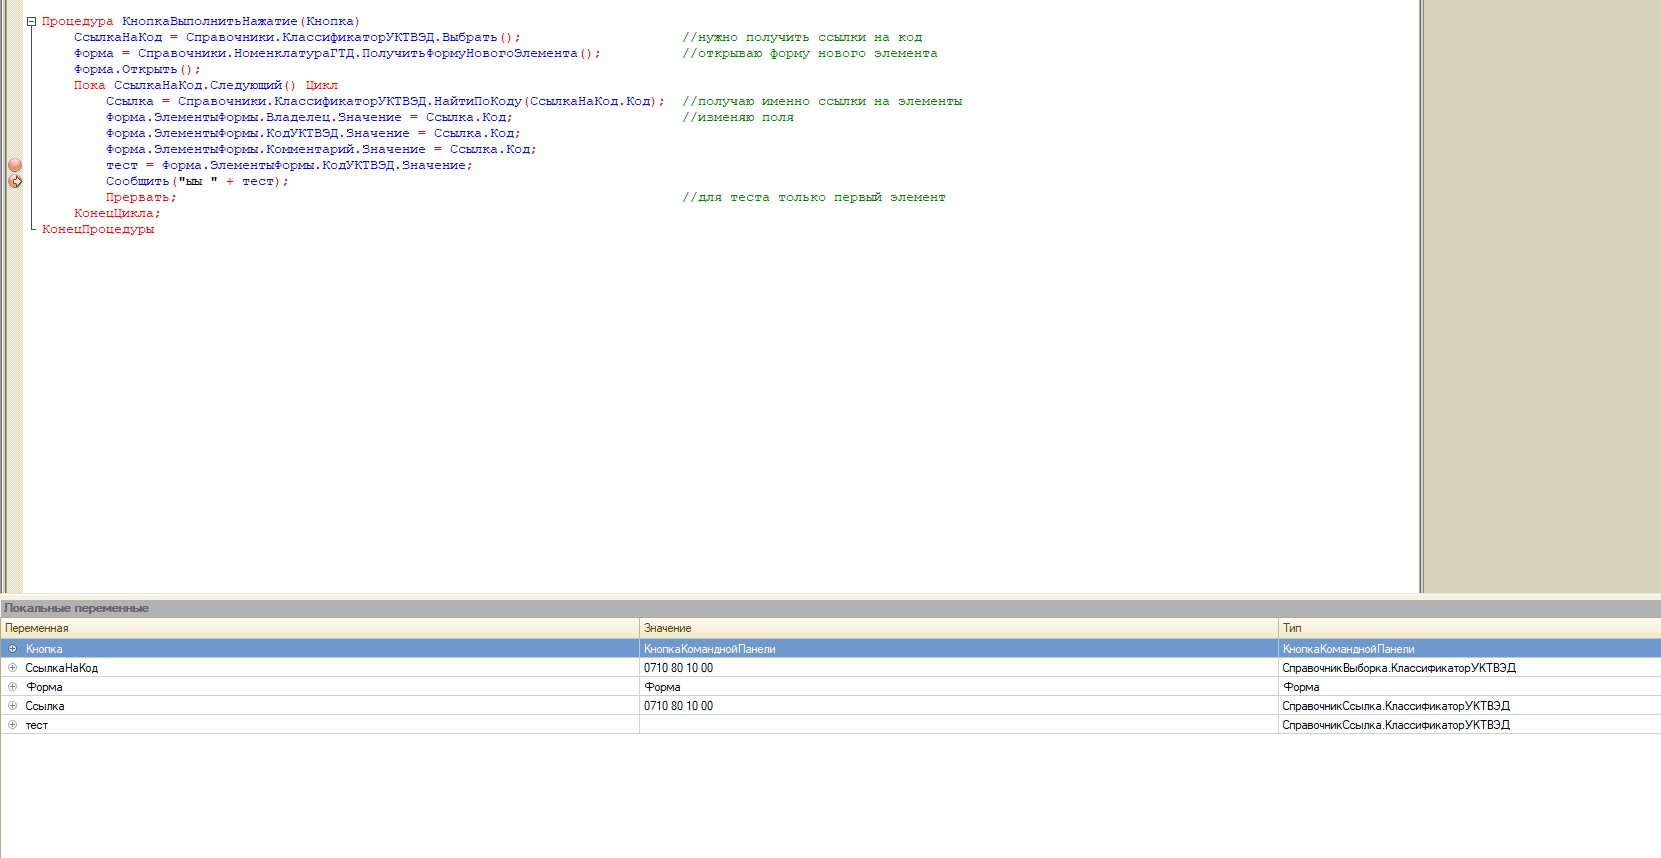
Task: Click the КнопкаКоманднойПанели value cell
Action: (959, 649)
